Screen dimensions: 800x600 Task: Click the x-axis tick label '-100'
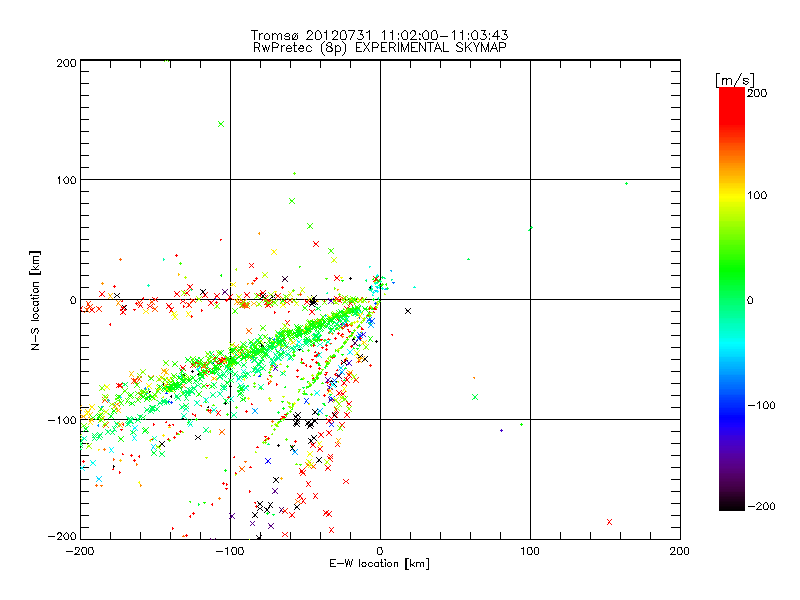coord(230,551)
